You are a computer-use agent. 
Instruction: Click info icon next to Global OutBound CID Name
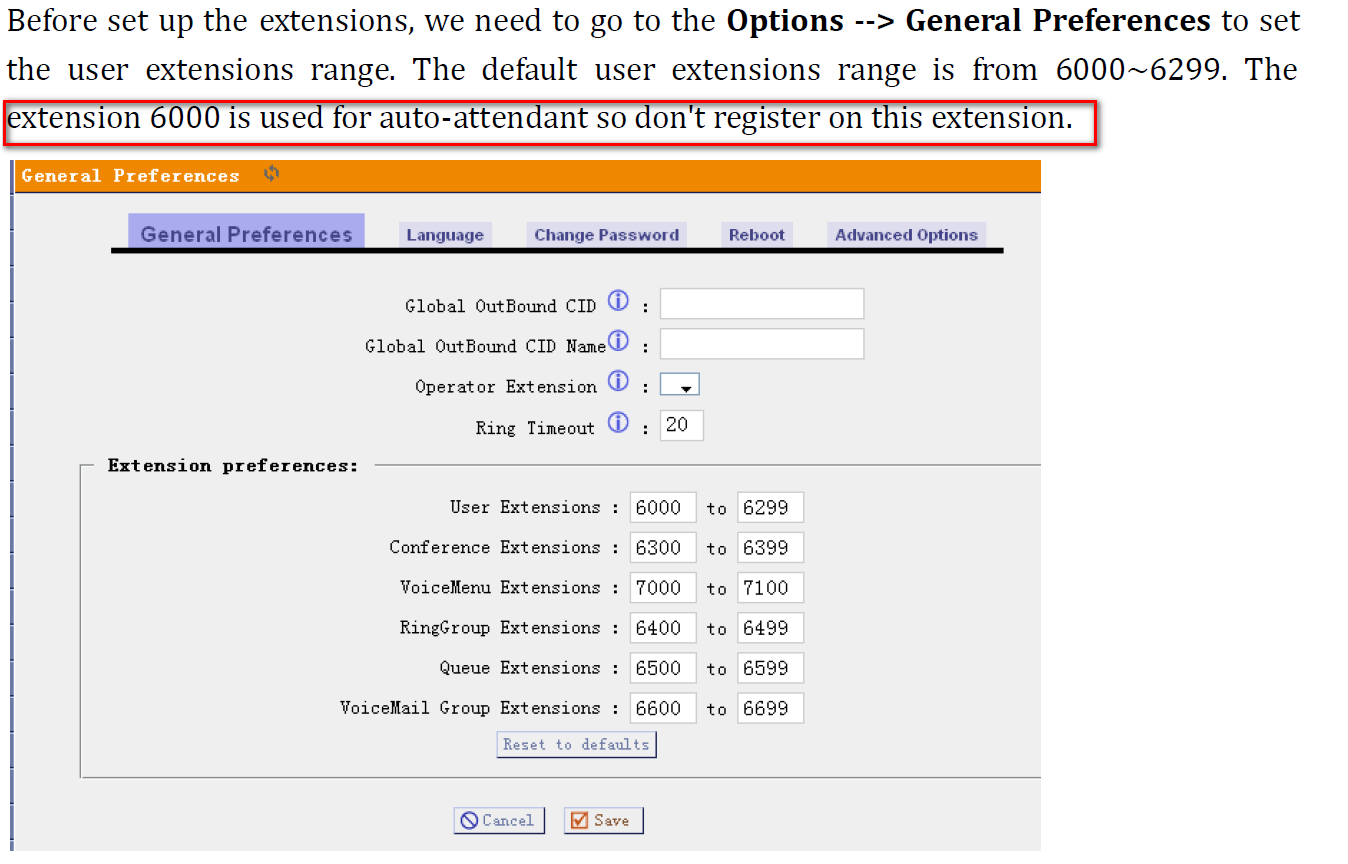point(619,341)
